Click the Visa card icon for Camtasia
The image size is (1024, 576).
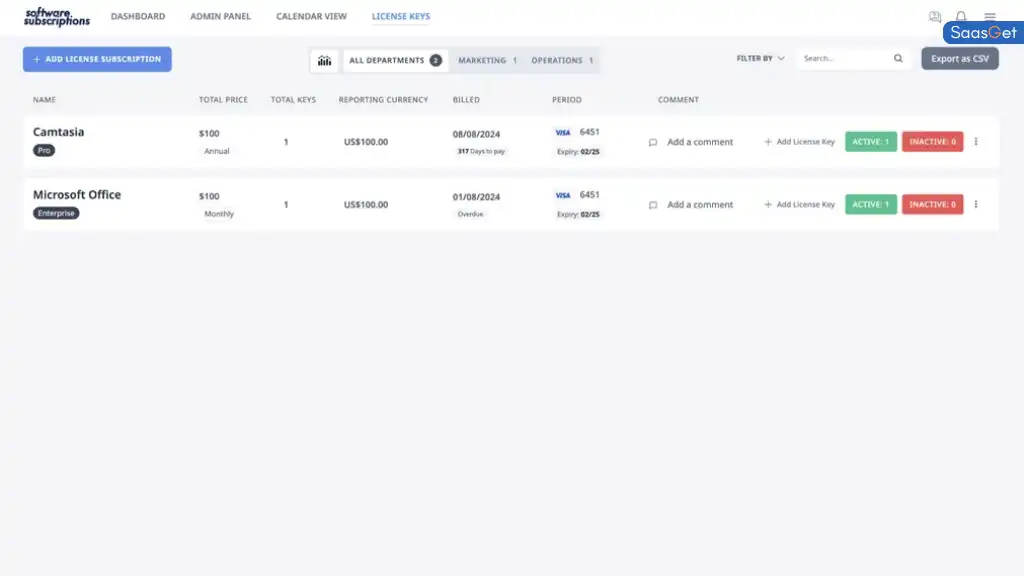coord(563,131)
